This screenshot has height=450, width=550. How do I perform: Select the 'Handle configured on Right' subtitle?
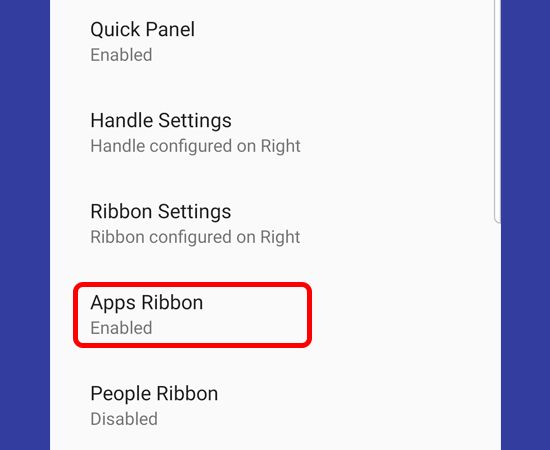[195, 146]
